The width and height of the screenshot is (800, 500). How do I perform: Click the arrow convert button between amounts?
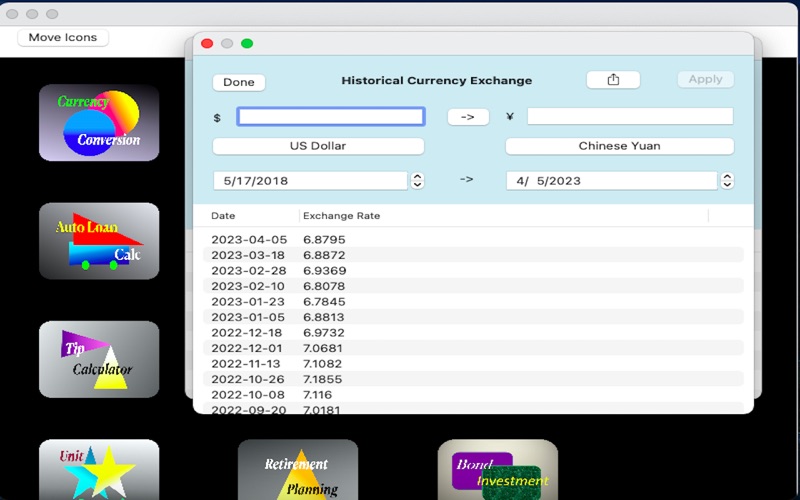click(x=468, y=117)
